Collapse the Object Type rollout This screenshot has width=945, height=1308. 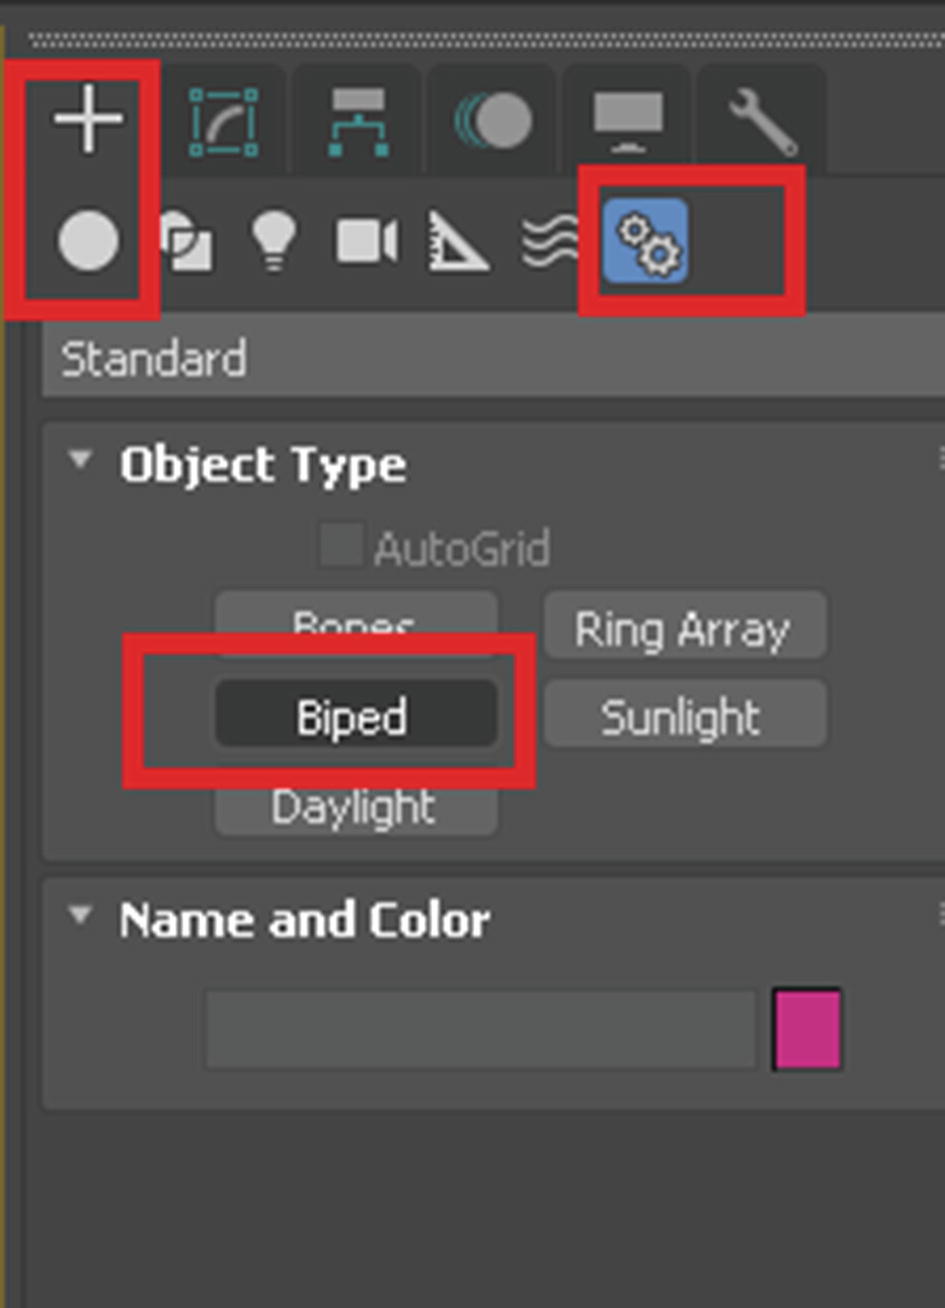[x=79, y=460]
